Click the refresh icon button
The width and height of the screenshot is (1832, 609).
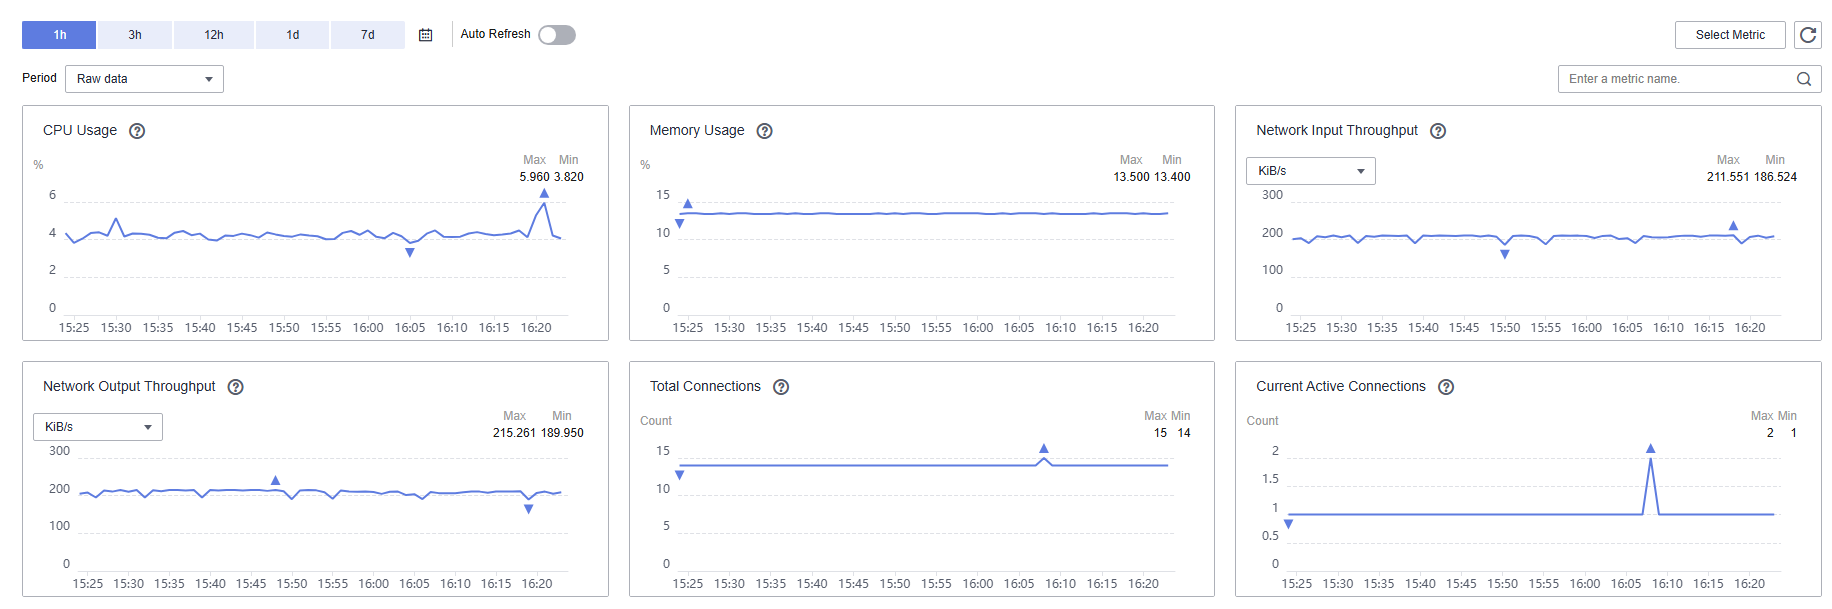pyautogui.click(x=1807, y=35)
